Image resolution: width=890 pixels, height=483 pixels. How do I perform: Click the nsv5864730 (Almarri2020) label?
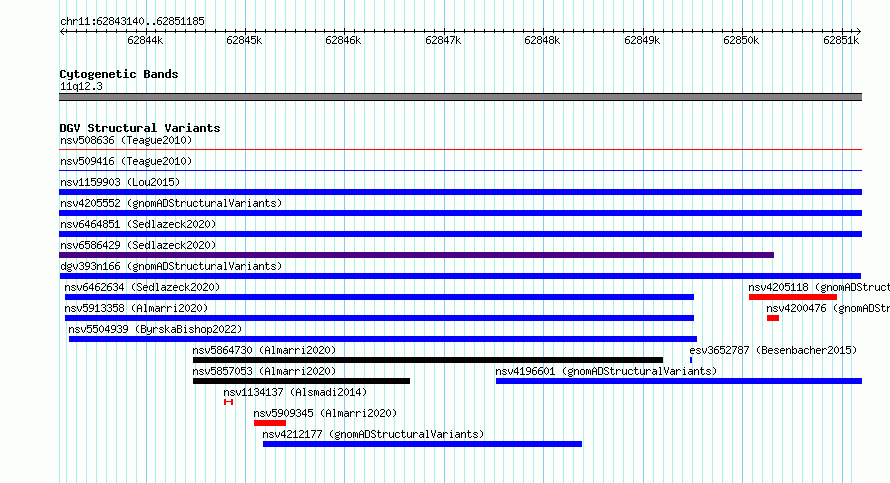click(x=264, y=350)
